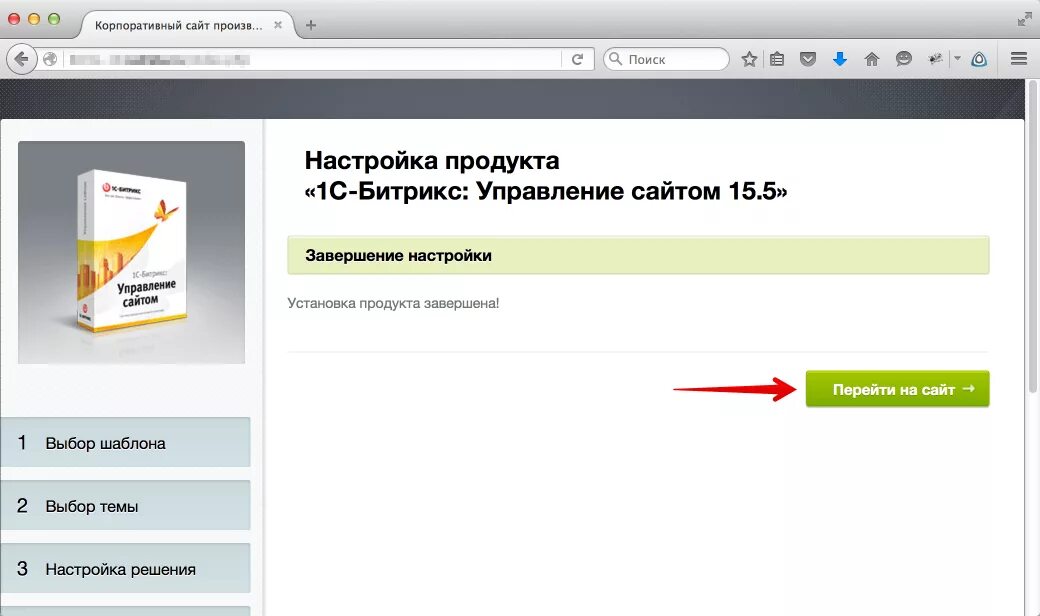Click the Завершение настройки header bar
The height and width of the screenshot is (616, 1040).
[x=638, y=255]
